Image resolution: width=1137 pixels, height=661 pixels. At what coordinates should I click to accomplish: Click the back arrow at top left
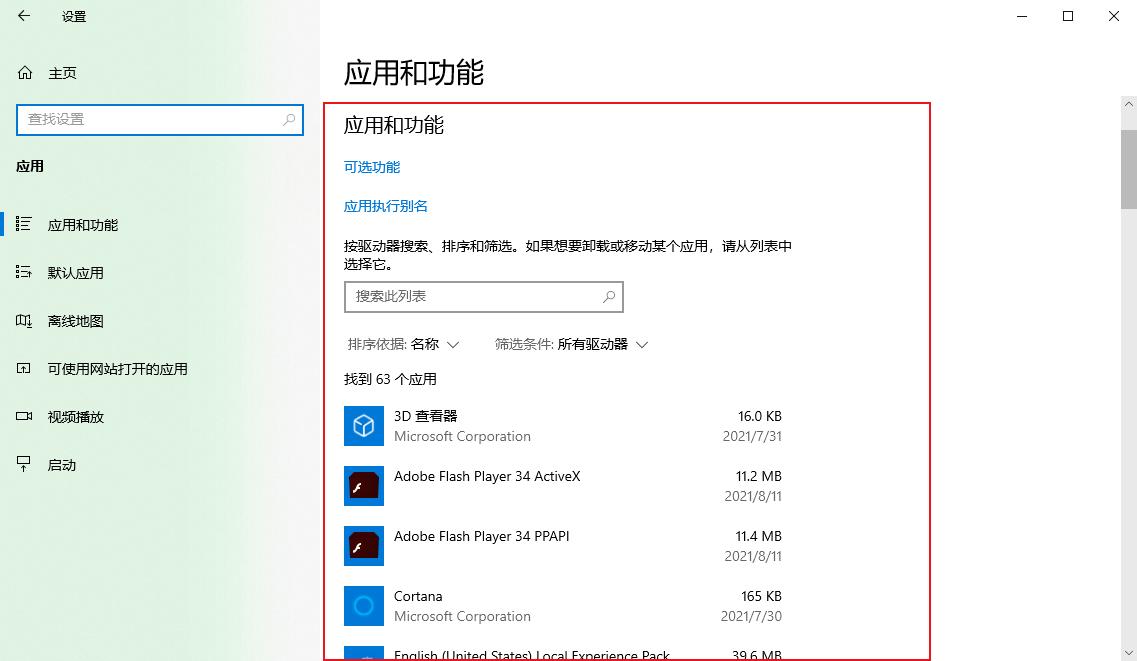click(22, 16)
